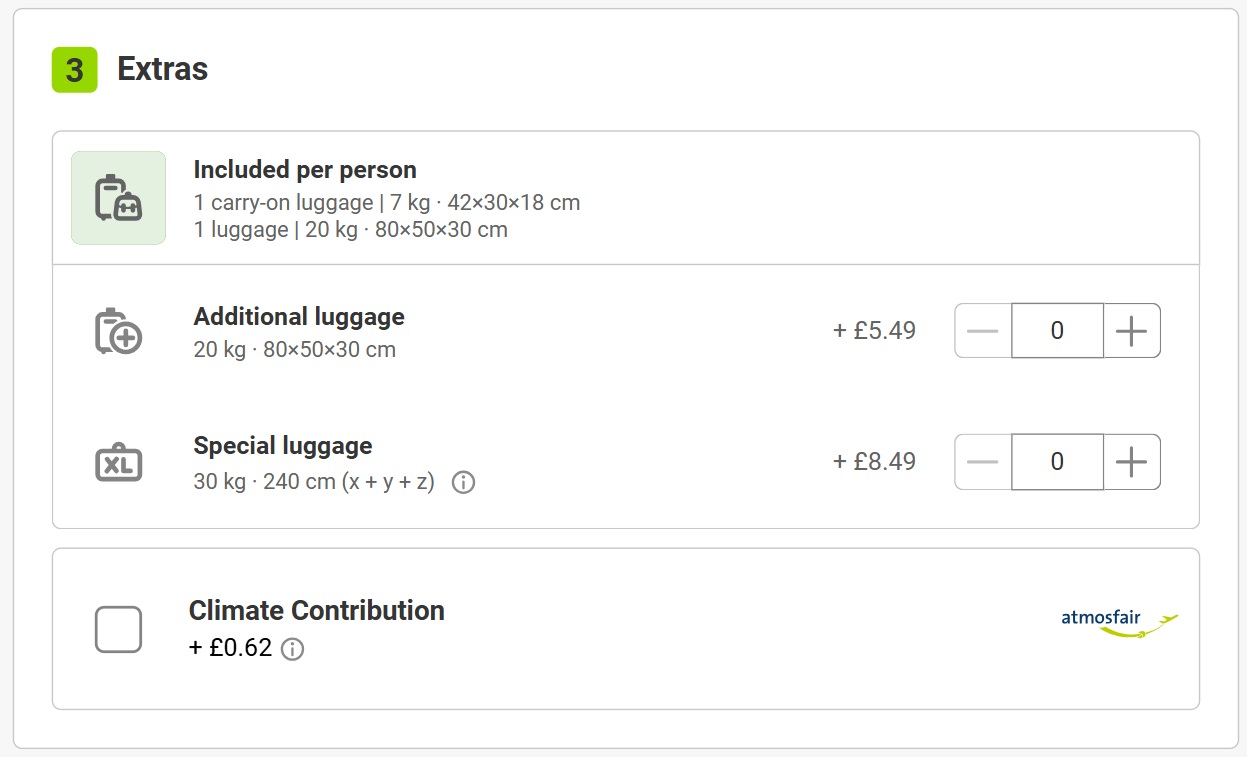Select the Additional luggage label
1247x757 pixels.
pyautogui.click(x=299, y=317)
